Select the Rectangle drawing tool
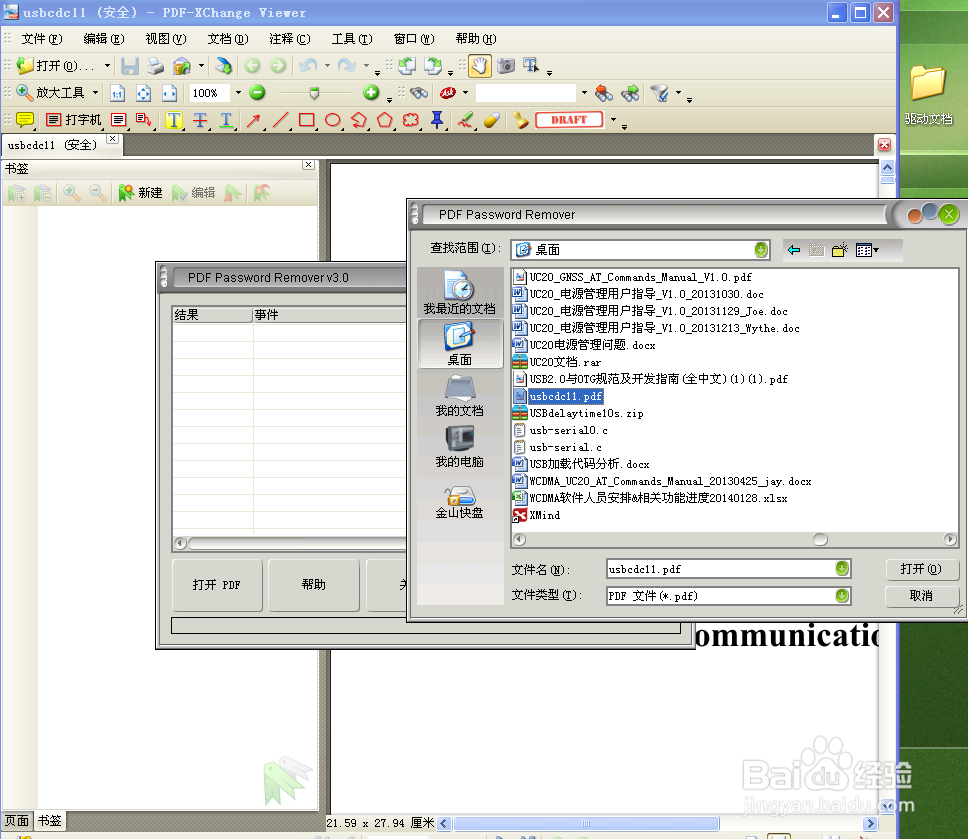Viewport: 968px width, 839px height. tap(307, 120)
